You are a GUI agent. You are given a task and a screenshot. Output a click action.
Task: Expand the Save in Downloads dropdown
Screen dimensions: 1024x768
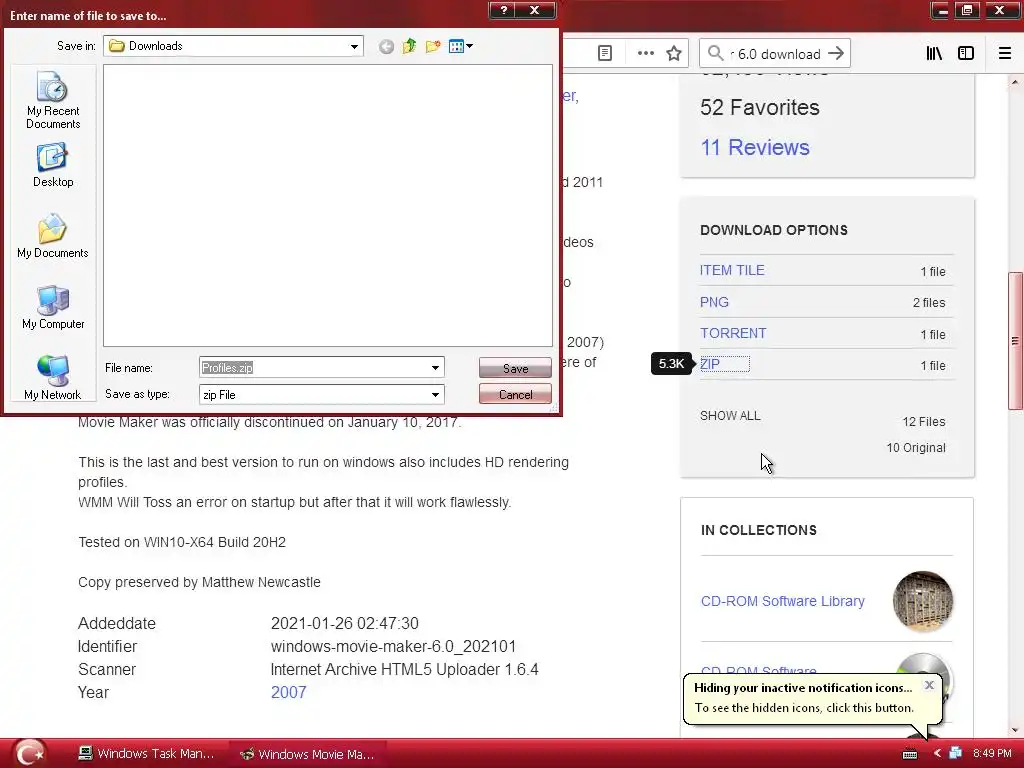point(353,46)
